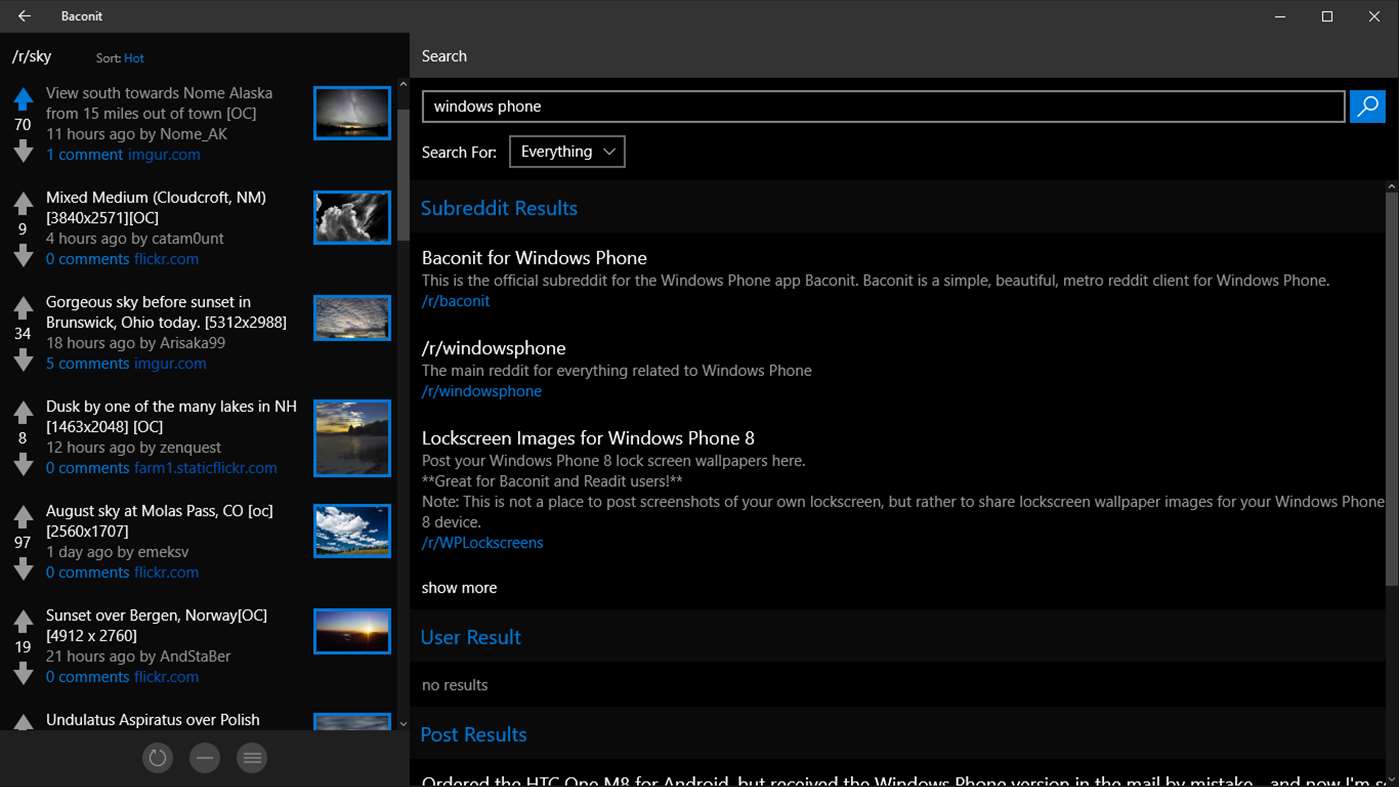1399x787 pixels.
Task: Refresh the /r/sky post list
Action: click(x=157, y=757)
